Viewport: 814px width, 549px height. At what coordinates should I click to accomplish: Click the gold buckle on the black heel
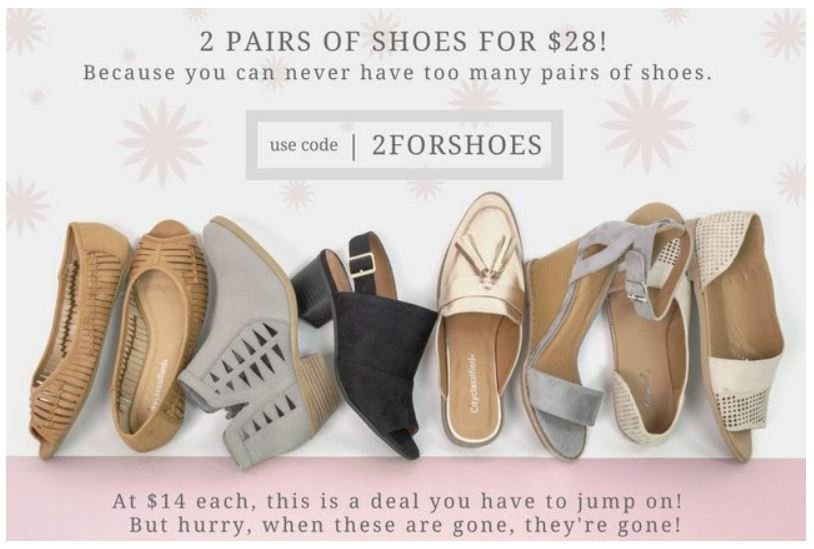362,266
